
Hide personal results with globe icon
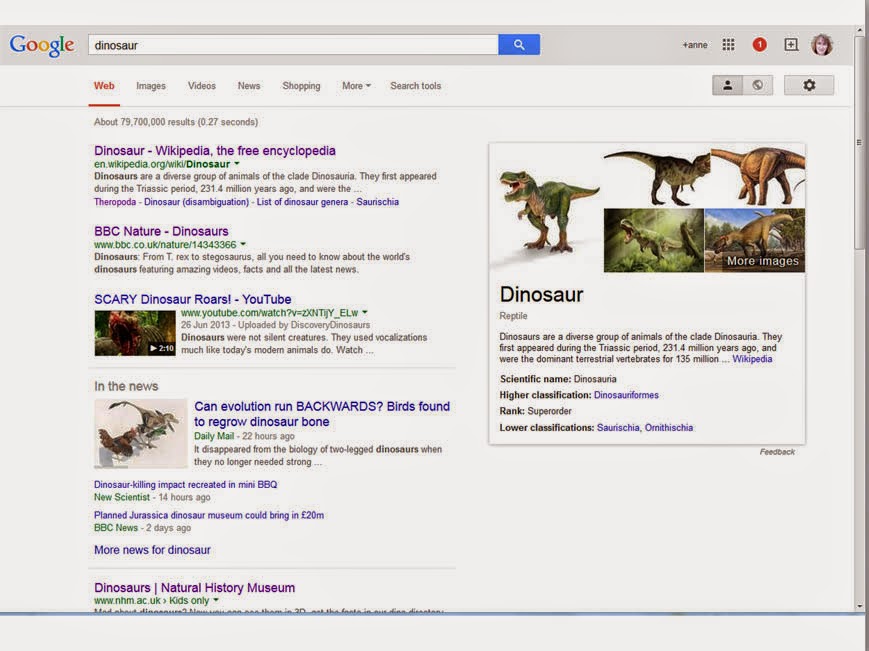click(758, 85)
